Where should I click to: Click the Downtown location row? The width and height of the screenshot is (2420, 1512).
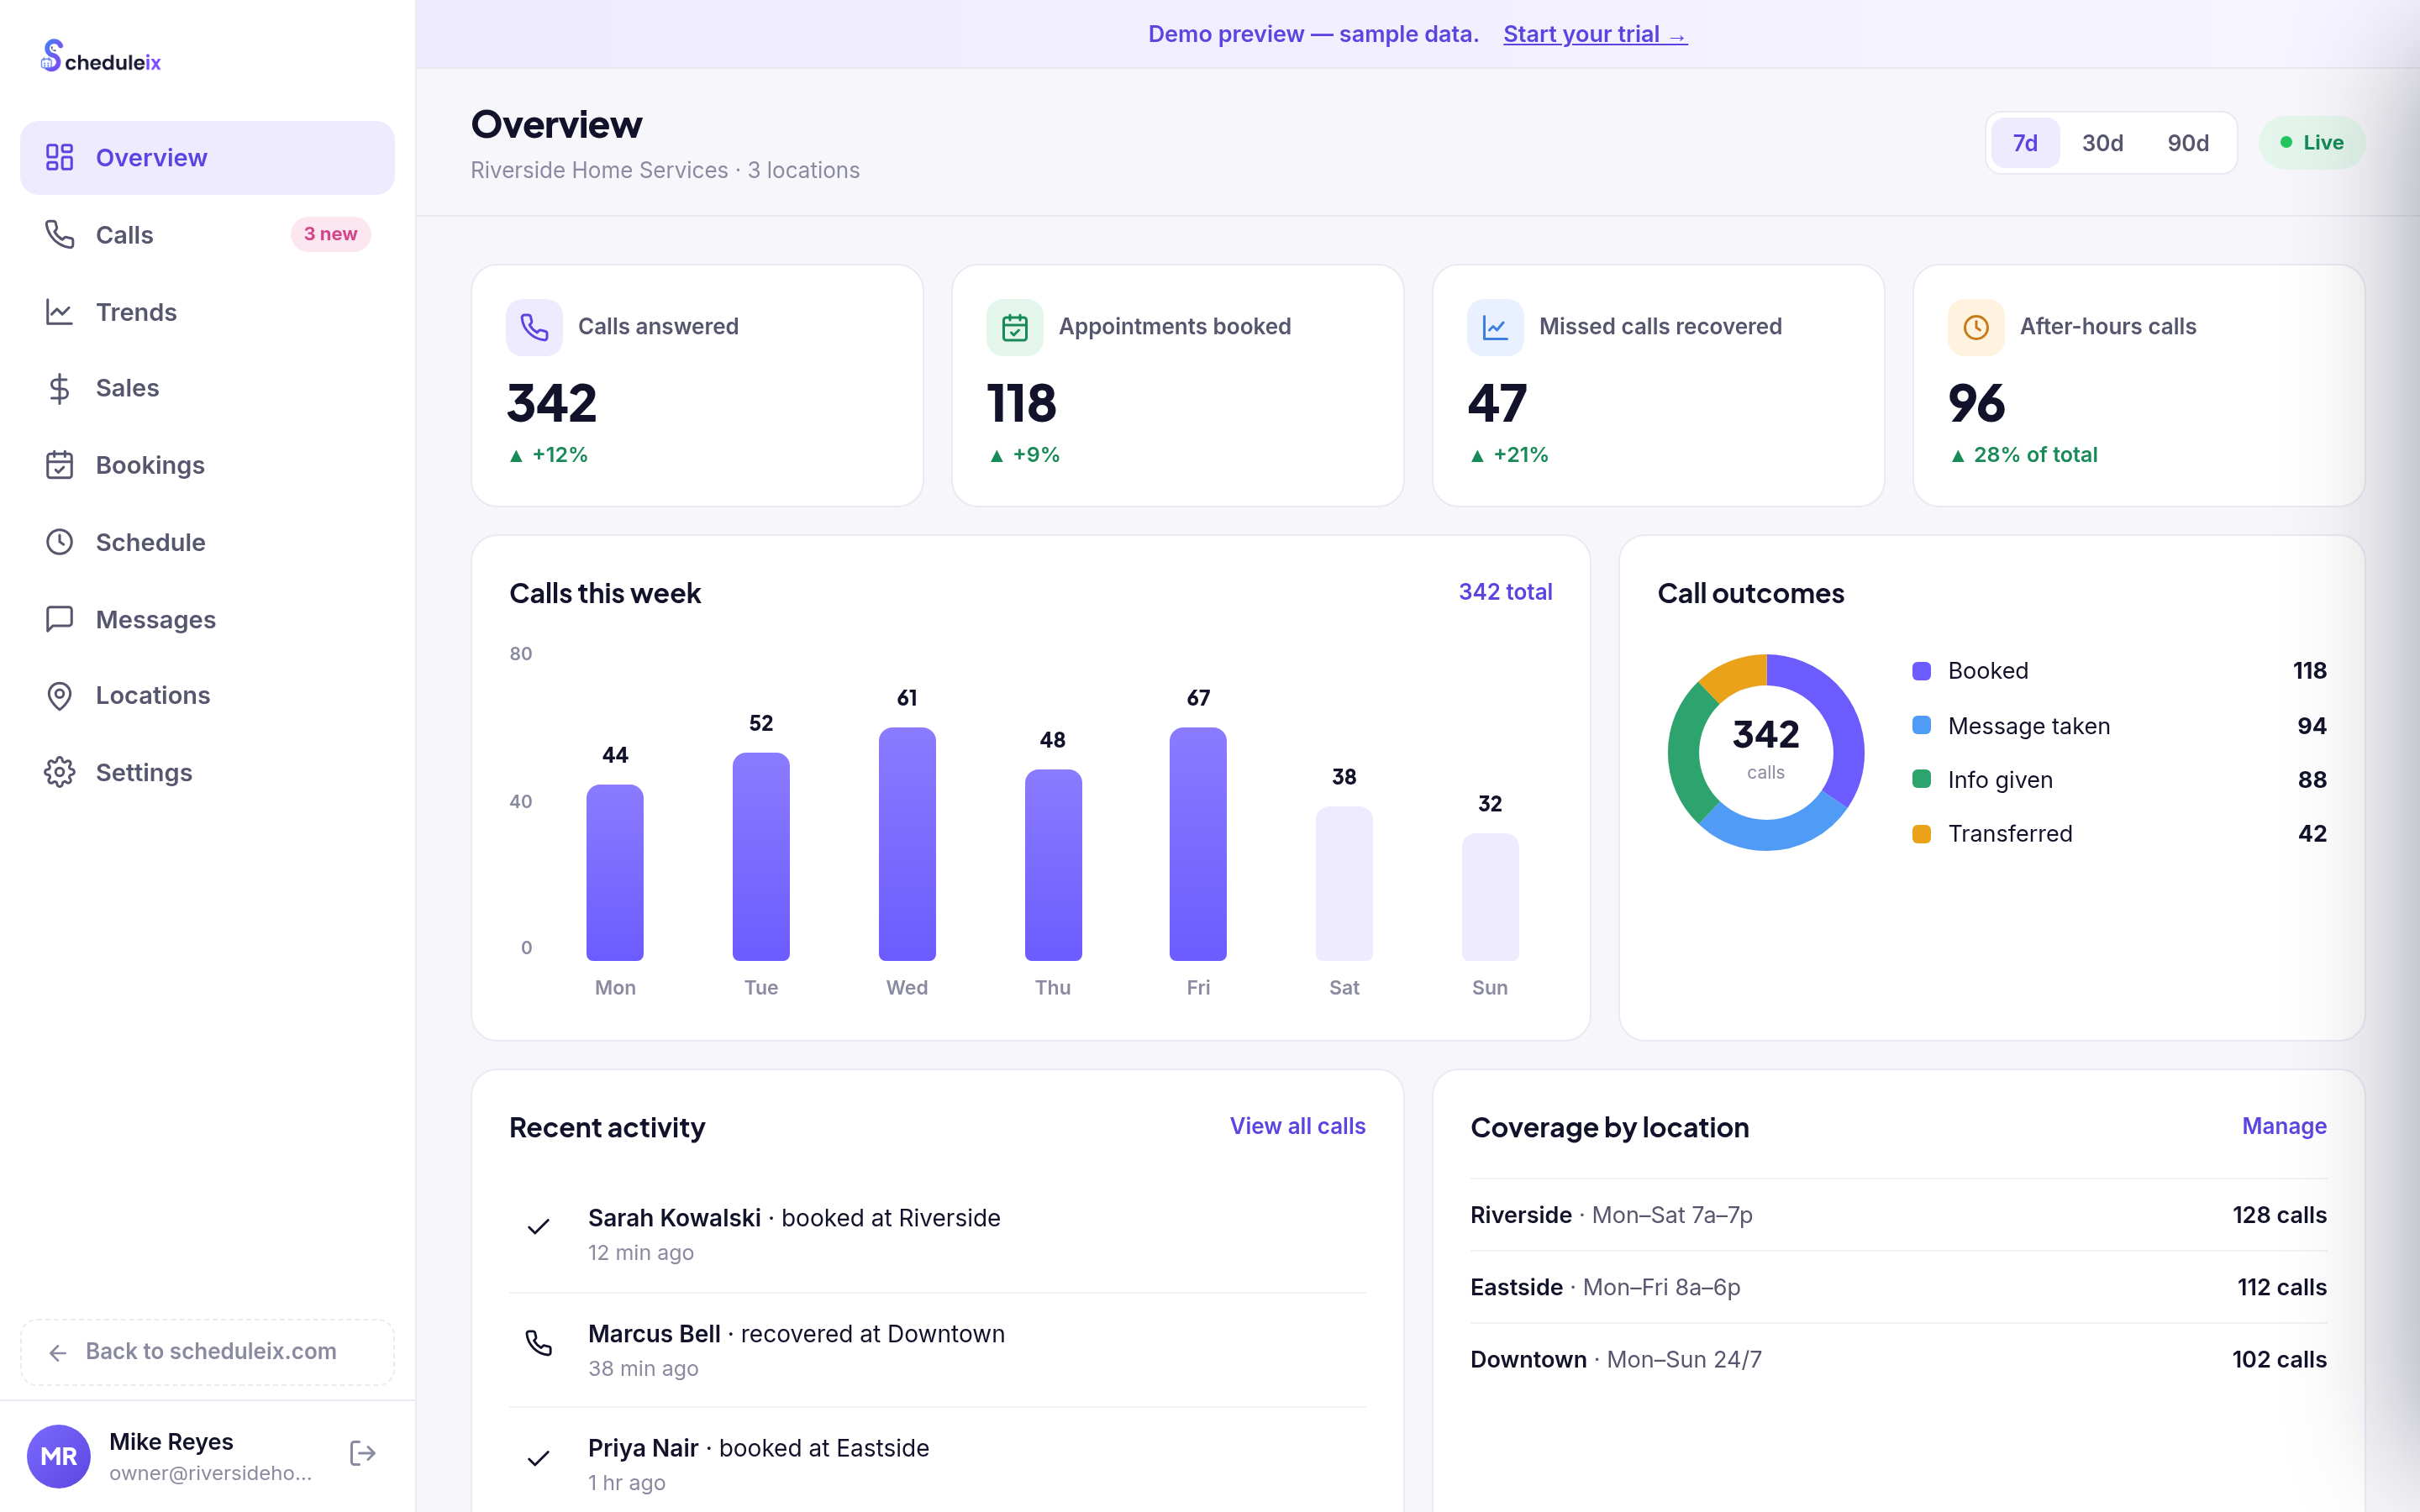(1898, 1359)
